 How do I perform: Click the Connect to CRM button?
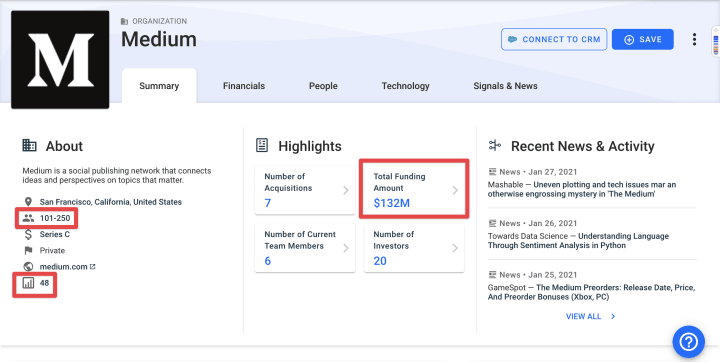click(554, 40)
